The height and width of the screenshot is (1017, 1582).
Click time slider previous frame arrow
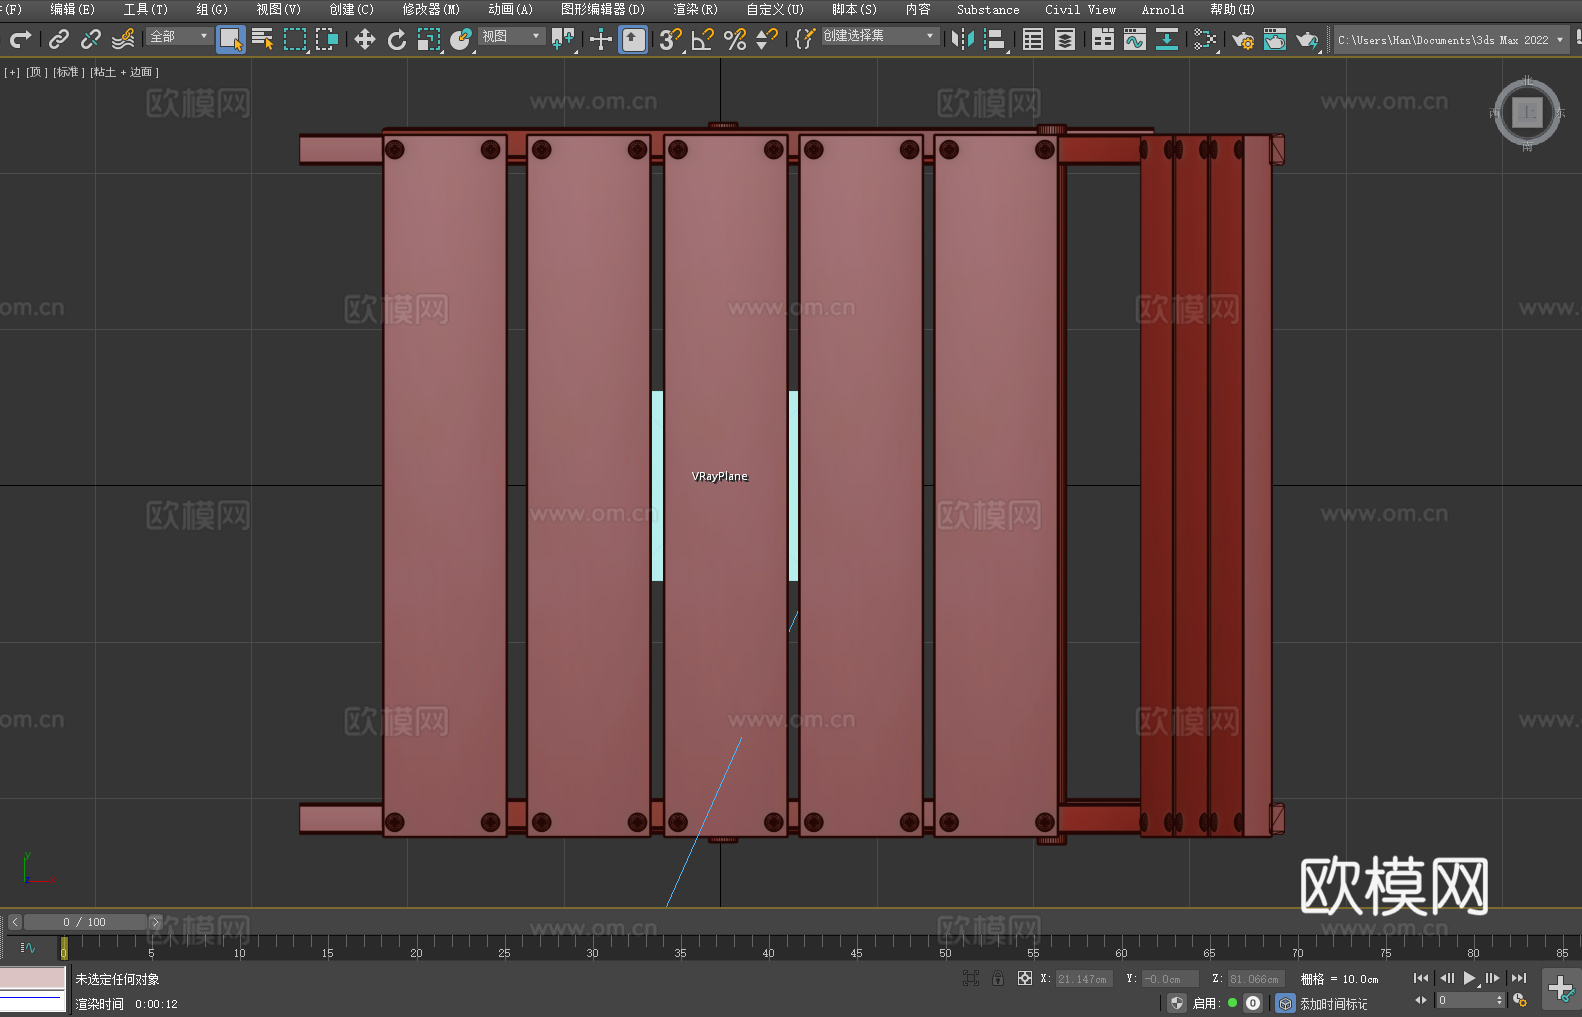tap(15, 922)
